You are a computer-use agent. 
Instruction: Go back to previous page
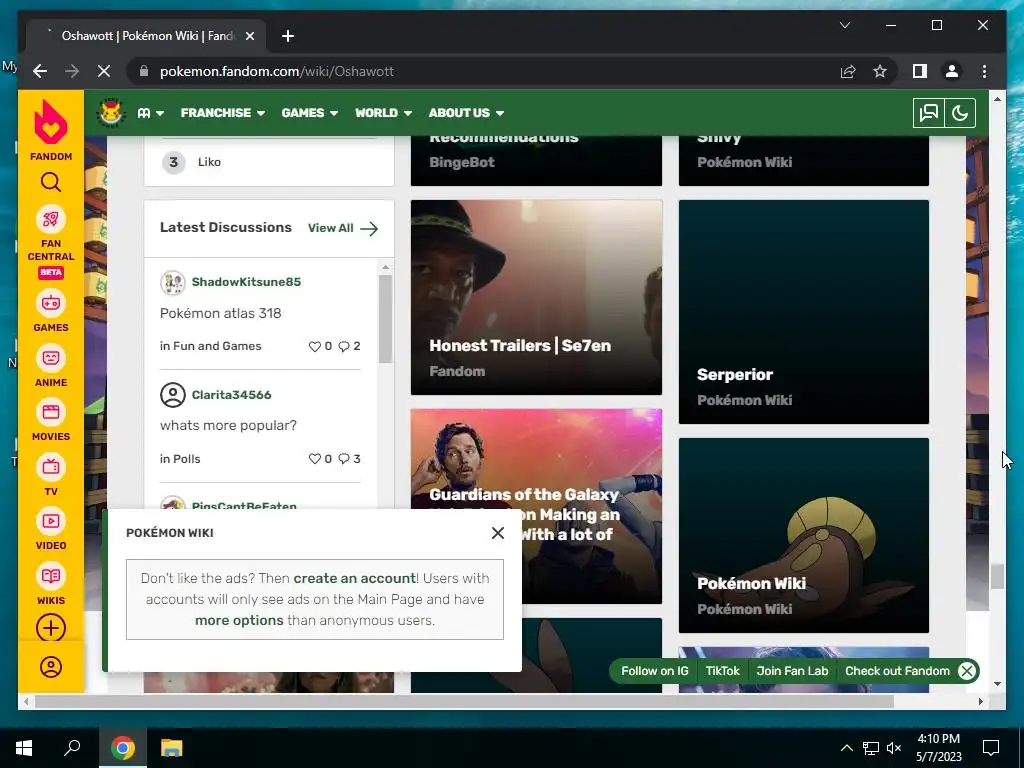(x=40, y=71)
